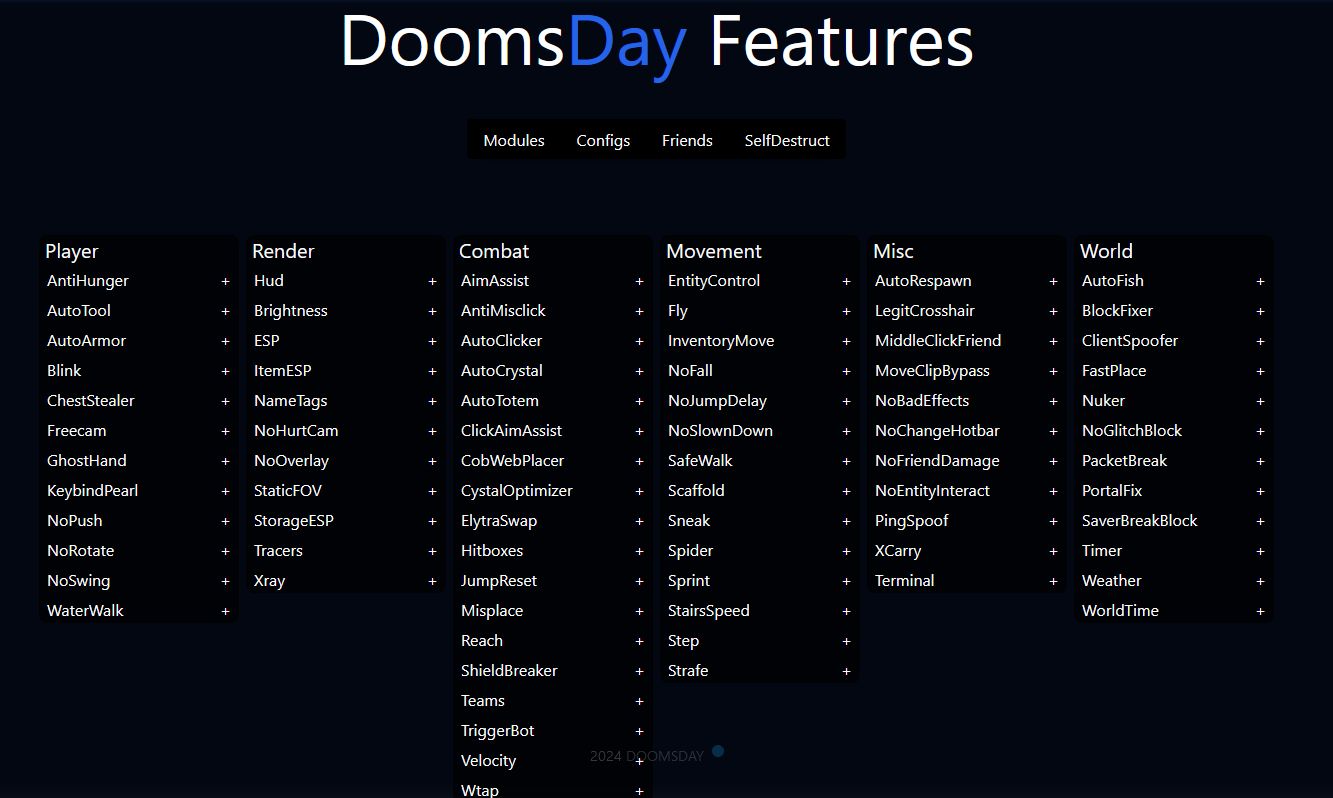1333x798 pixels.
Task: Click the Combat category header
Action: coord(494,251)
